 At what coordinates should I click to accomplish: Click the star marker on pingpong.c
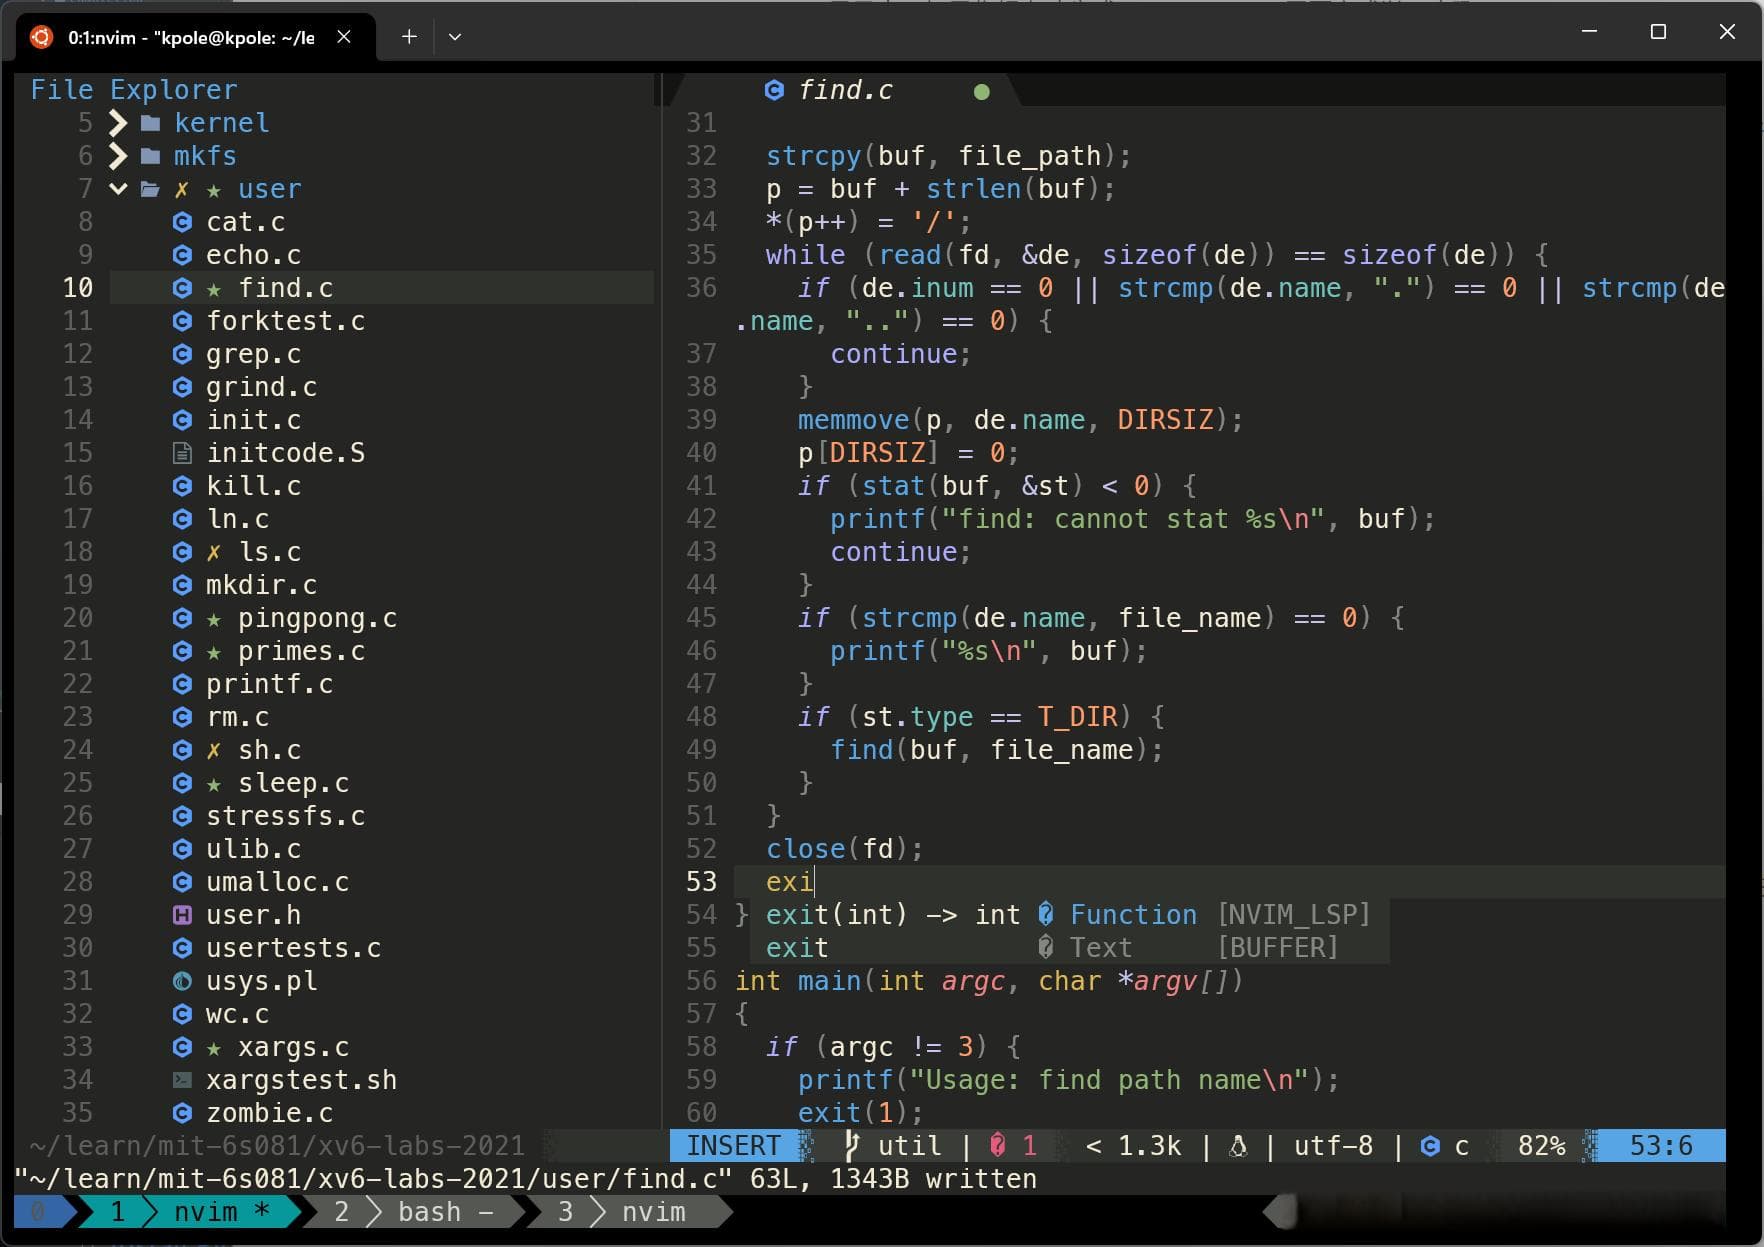[214, 619]
